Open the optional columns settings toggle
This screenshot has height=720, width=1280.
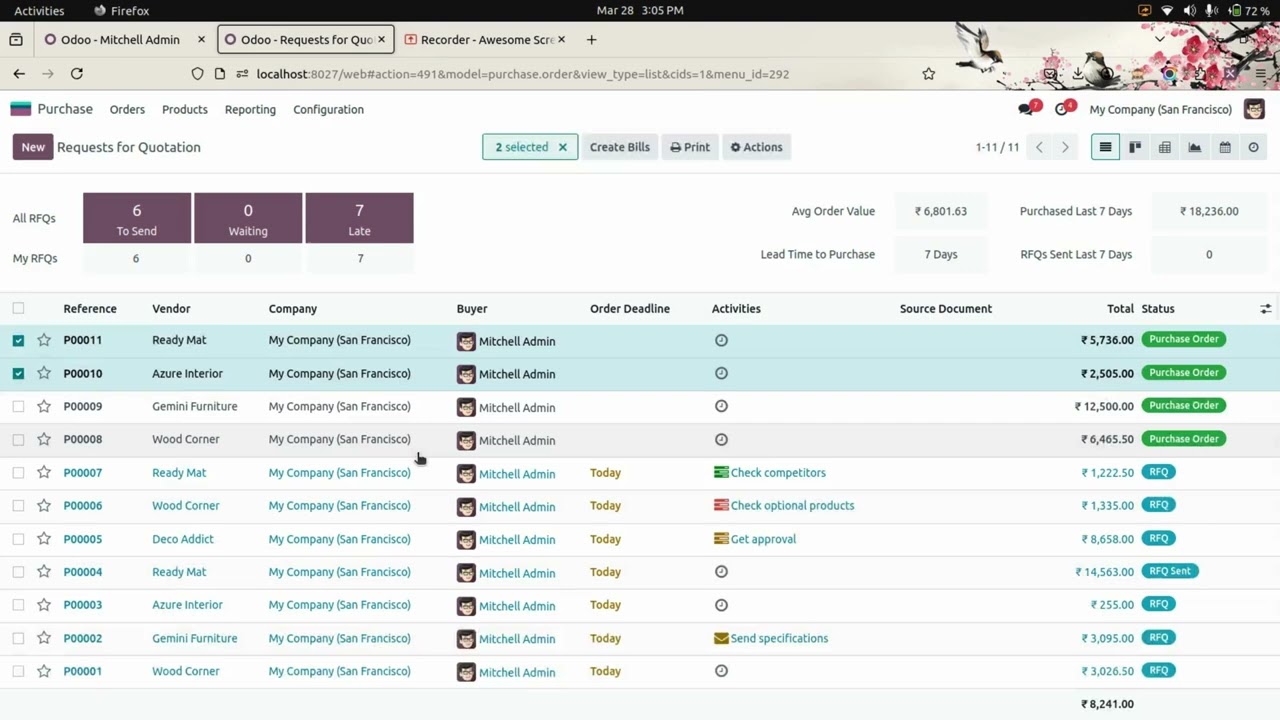coord(1265,309)
